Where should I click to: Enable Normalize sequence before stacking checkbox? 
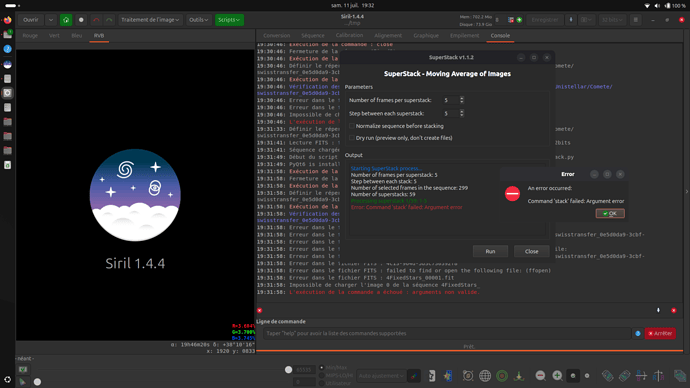[x=352, y=126]
